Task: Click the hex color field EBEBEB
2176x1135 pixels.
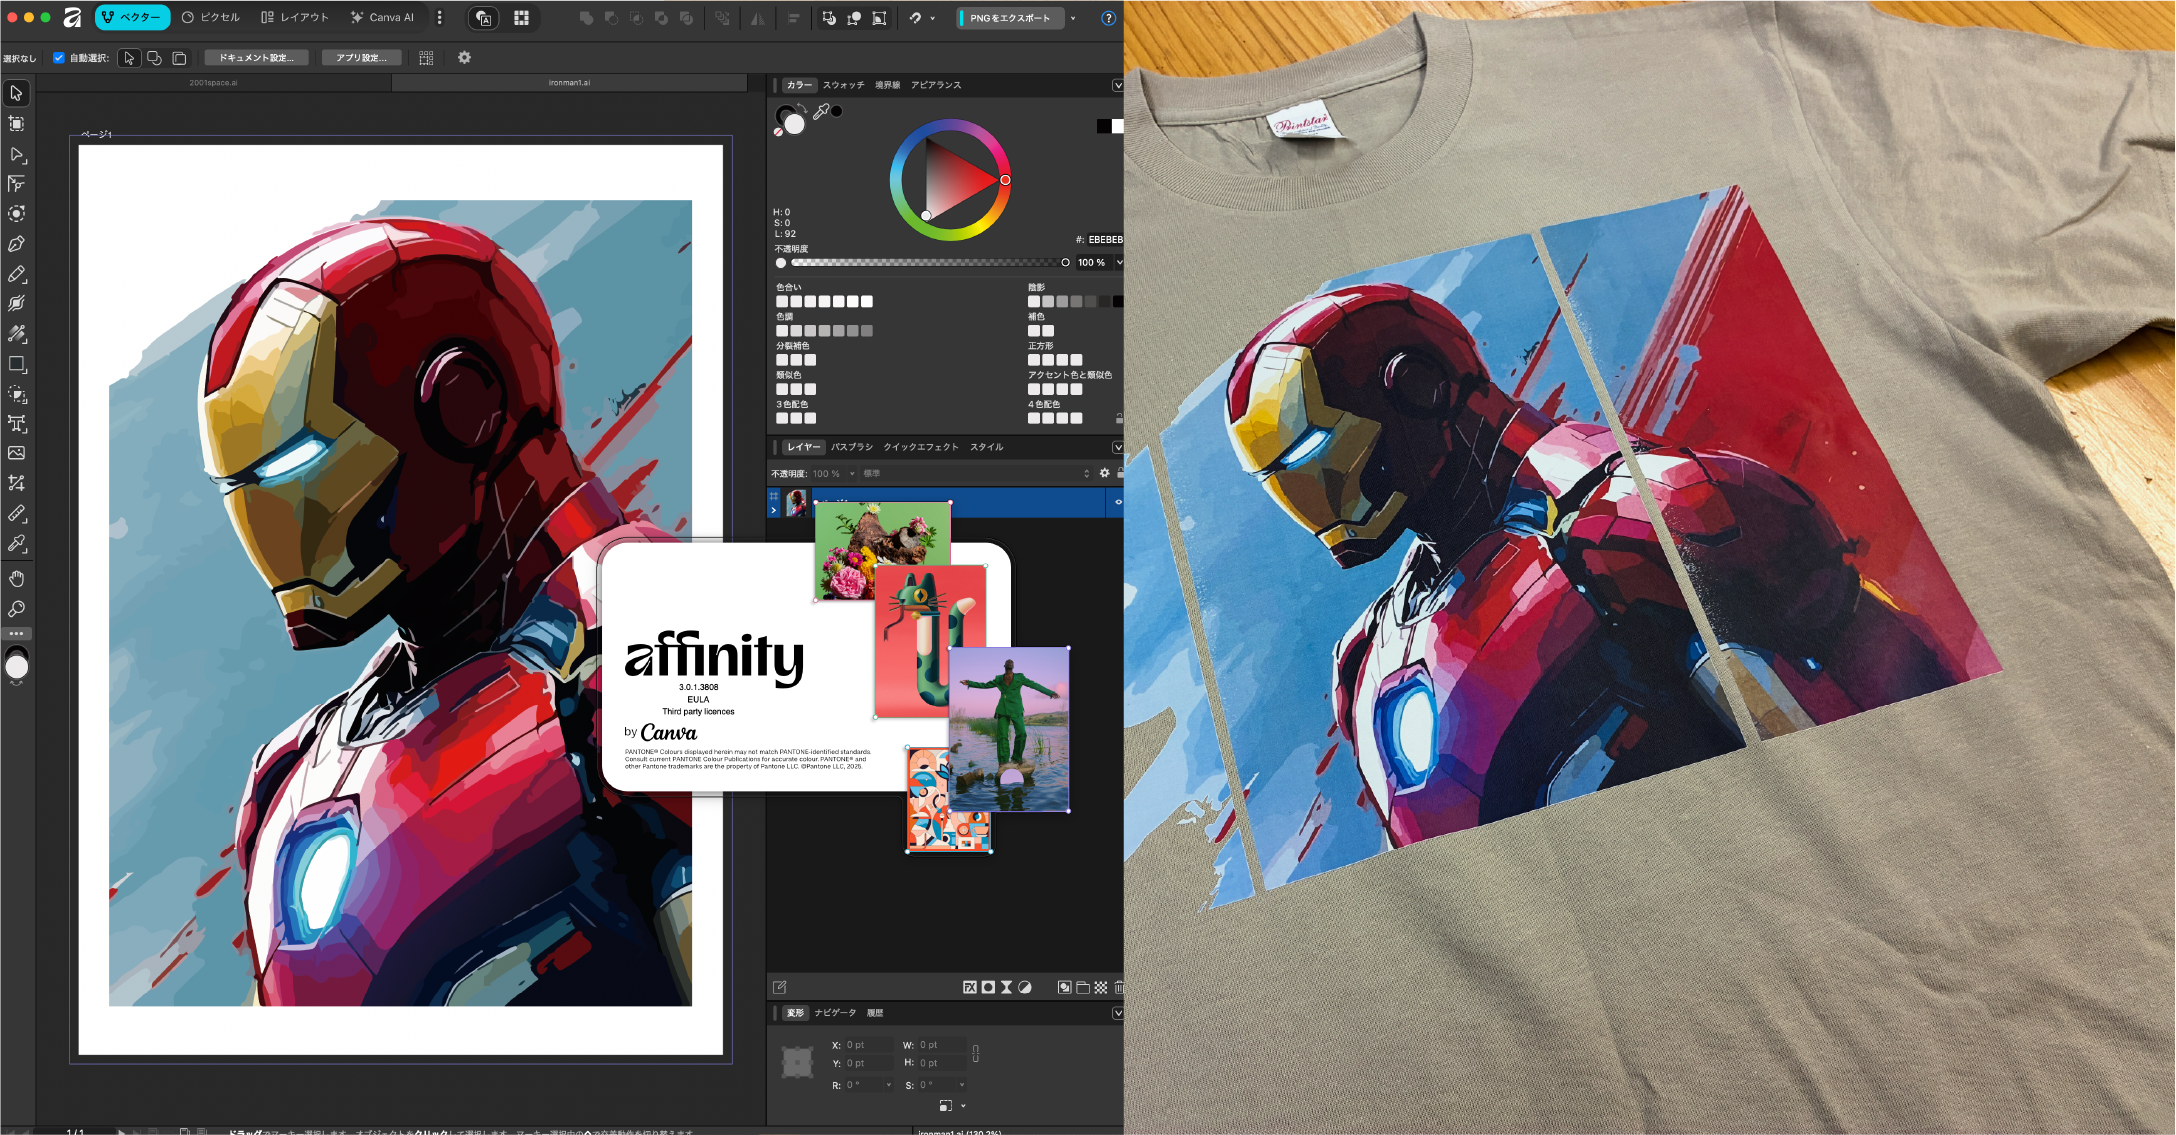Action: coord(1105,240)
